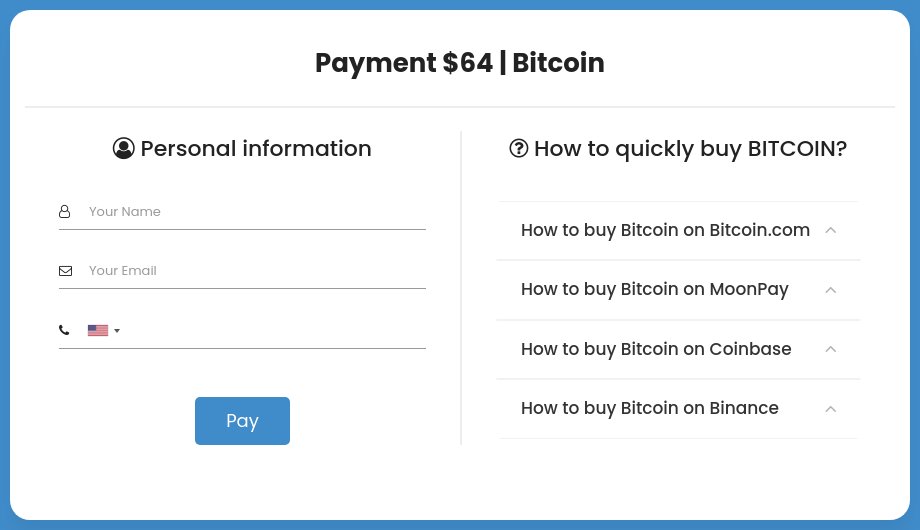Open "How to buy Bitcoin on Bitcoin.com"
Image resolution: width=920 pixels, height=530 pixels.
pyautogui.click(x=665, y=231)
